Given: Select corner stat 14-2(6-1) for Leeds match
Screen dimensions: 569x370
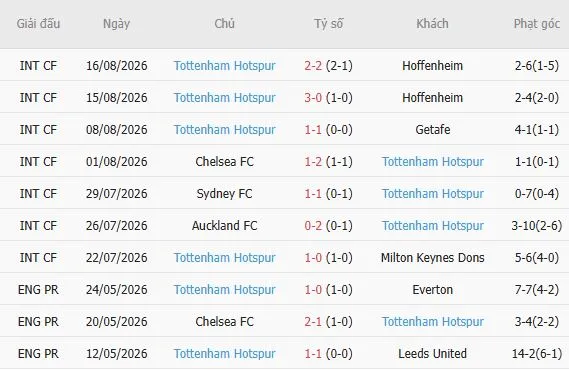Looking at the screenshot, I should point(537,353).
